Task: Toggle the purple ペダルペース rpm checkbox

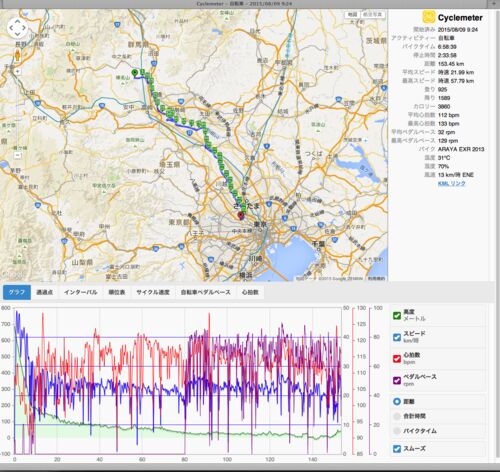Action: pos(397,380)
